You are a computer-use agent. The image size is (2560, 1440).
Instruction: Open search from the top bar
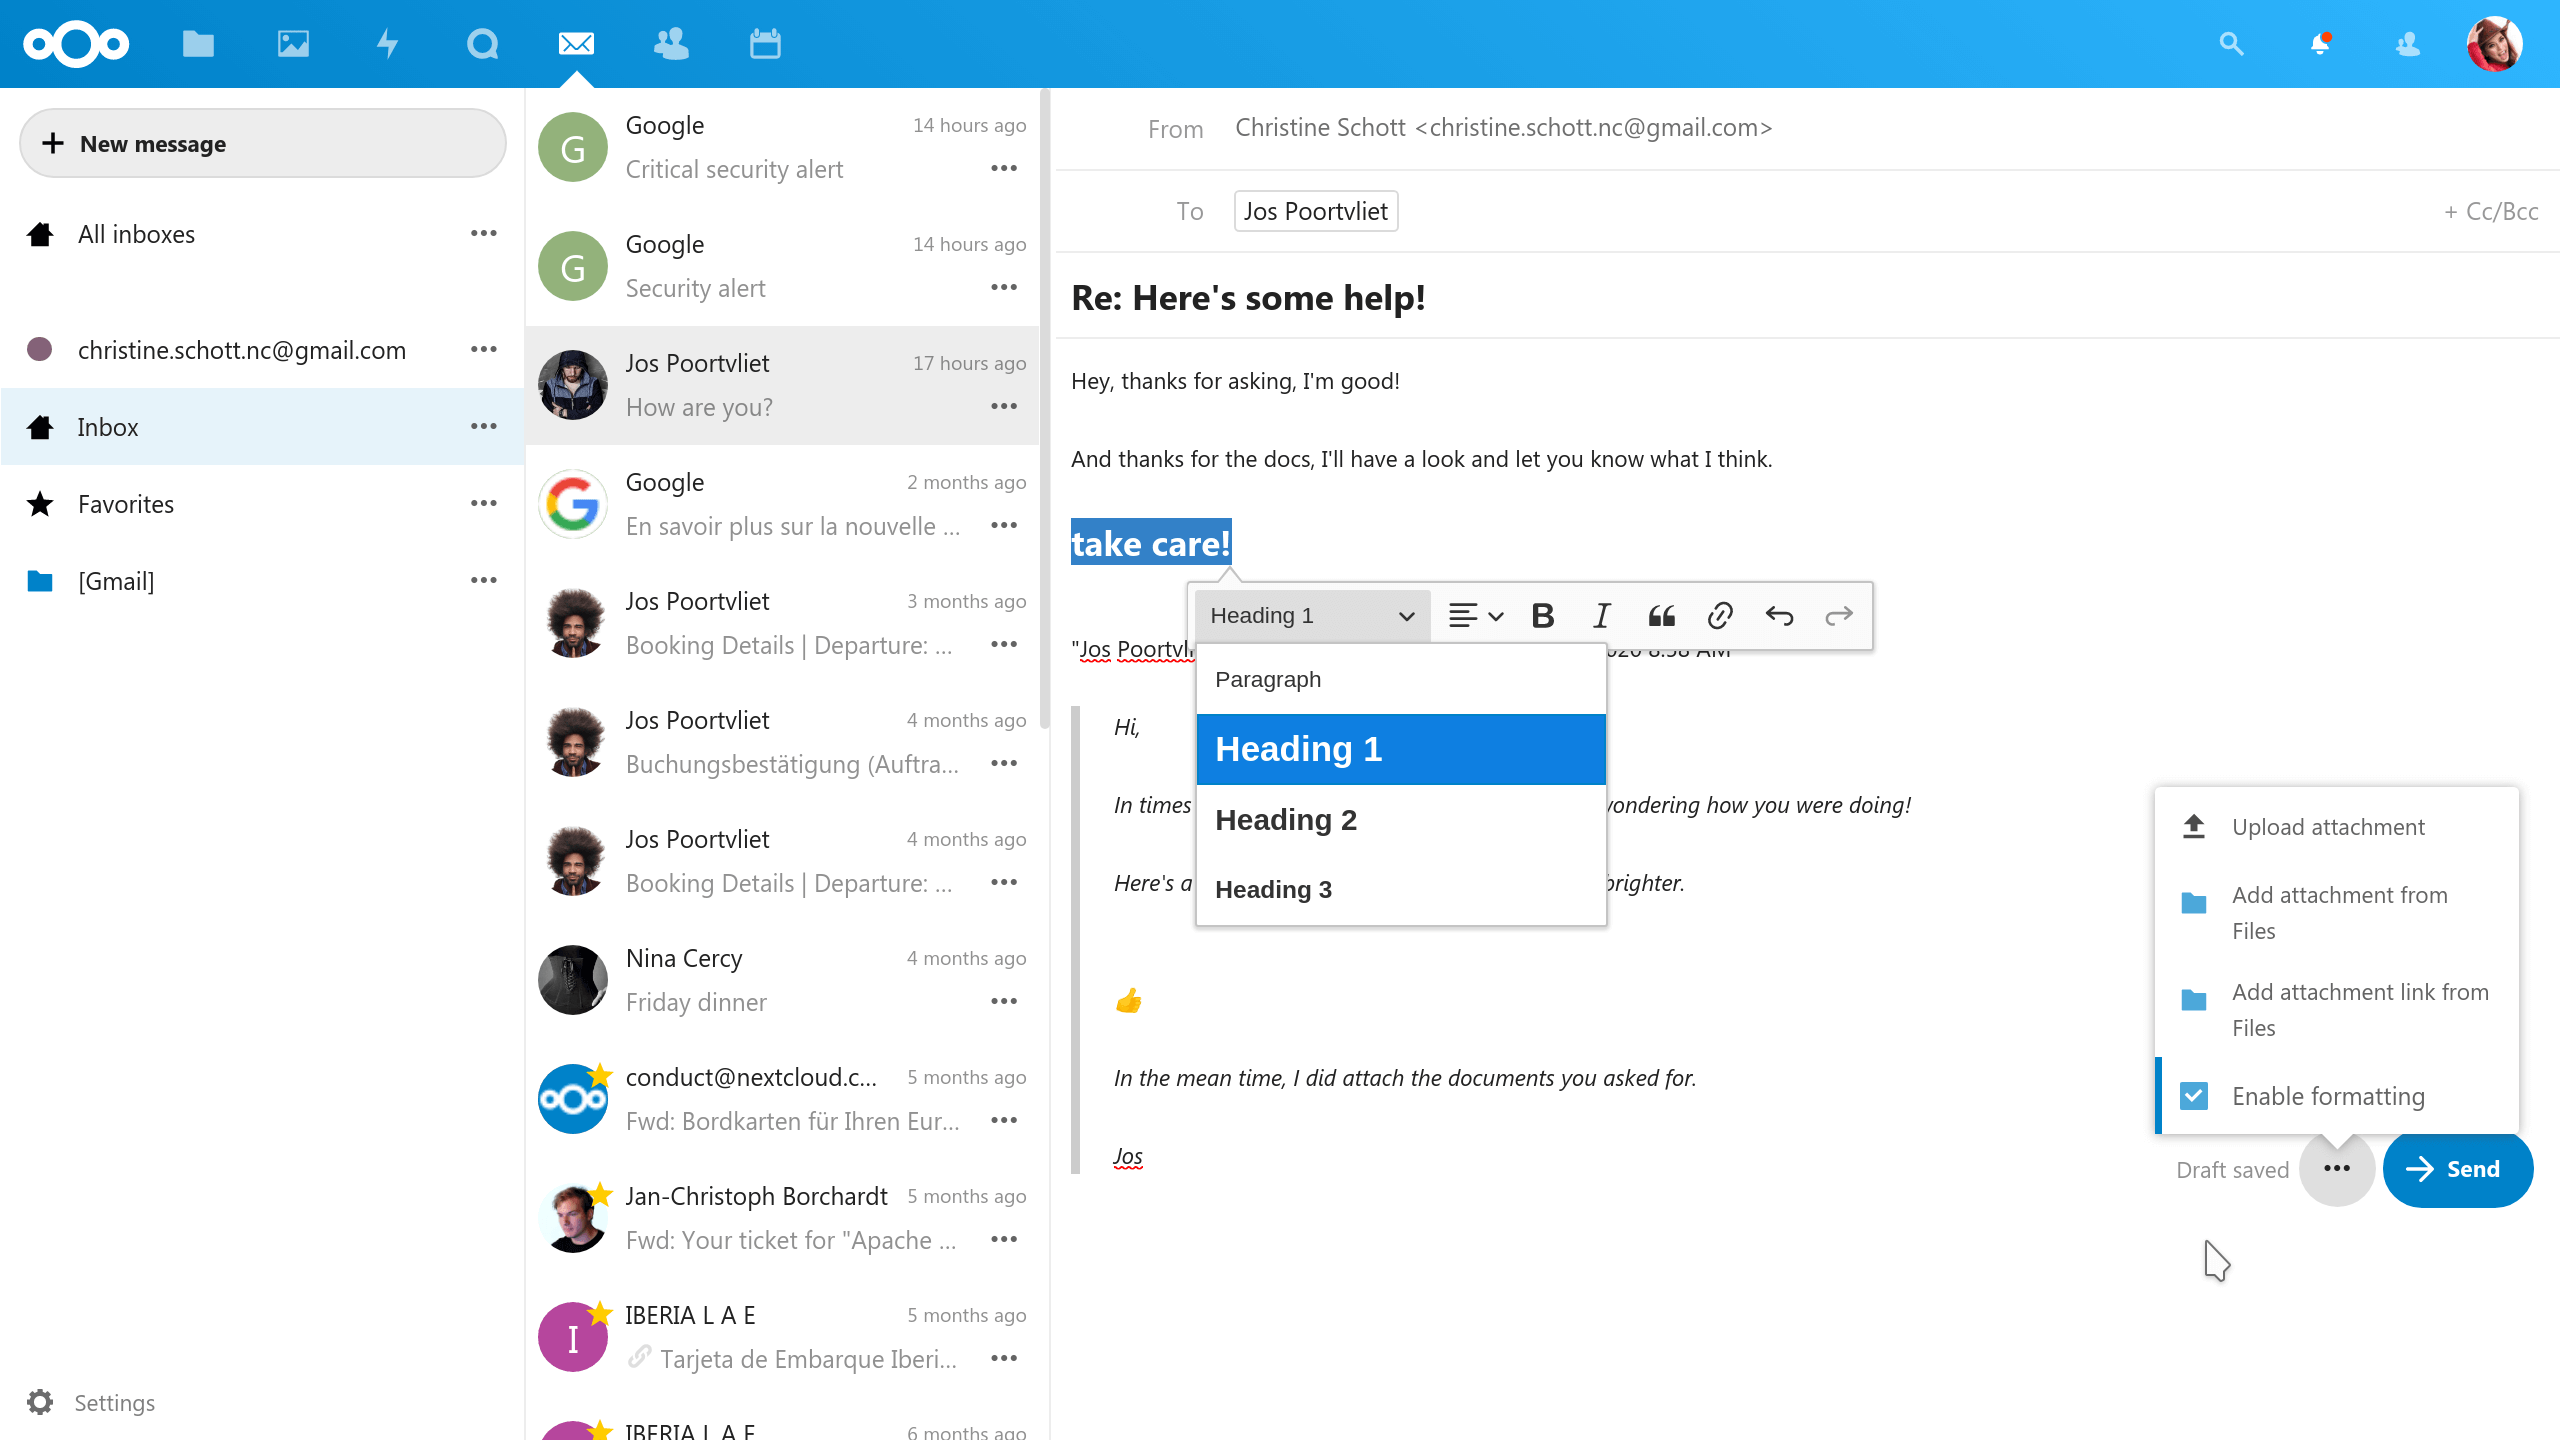(x=2231, y=44)
